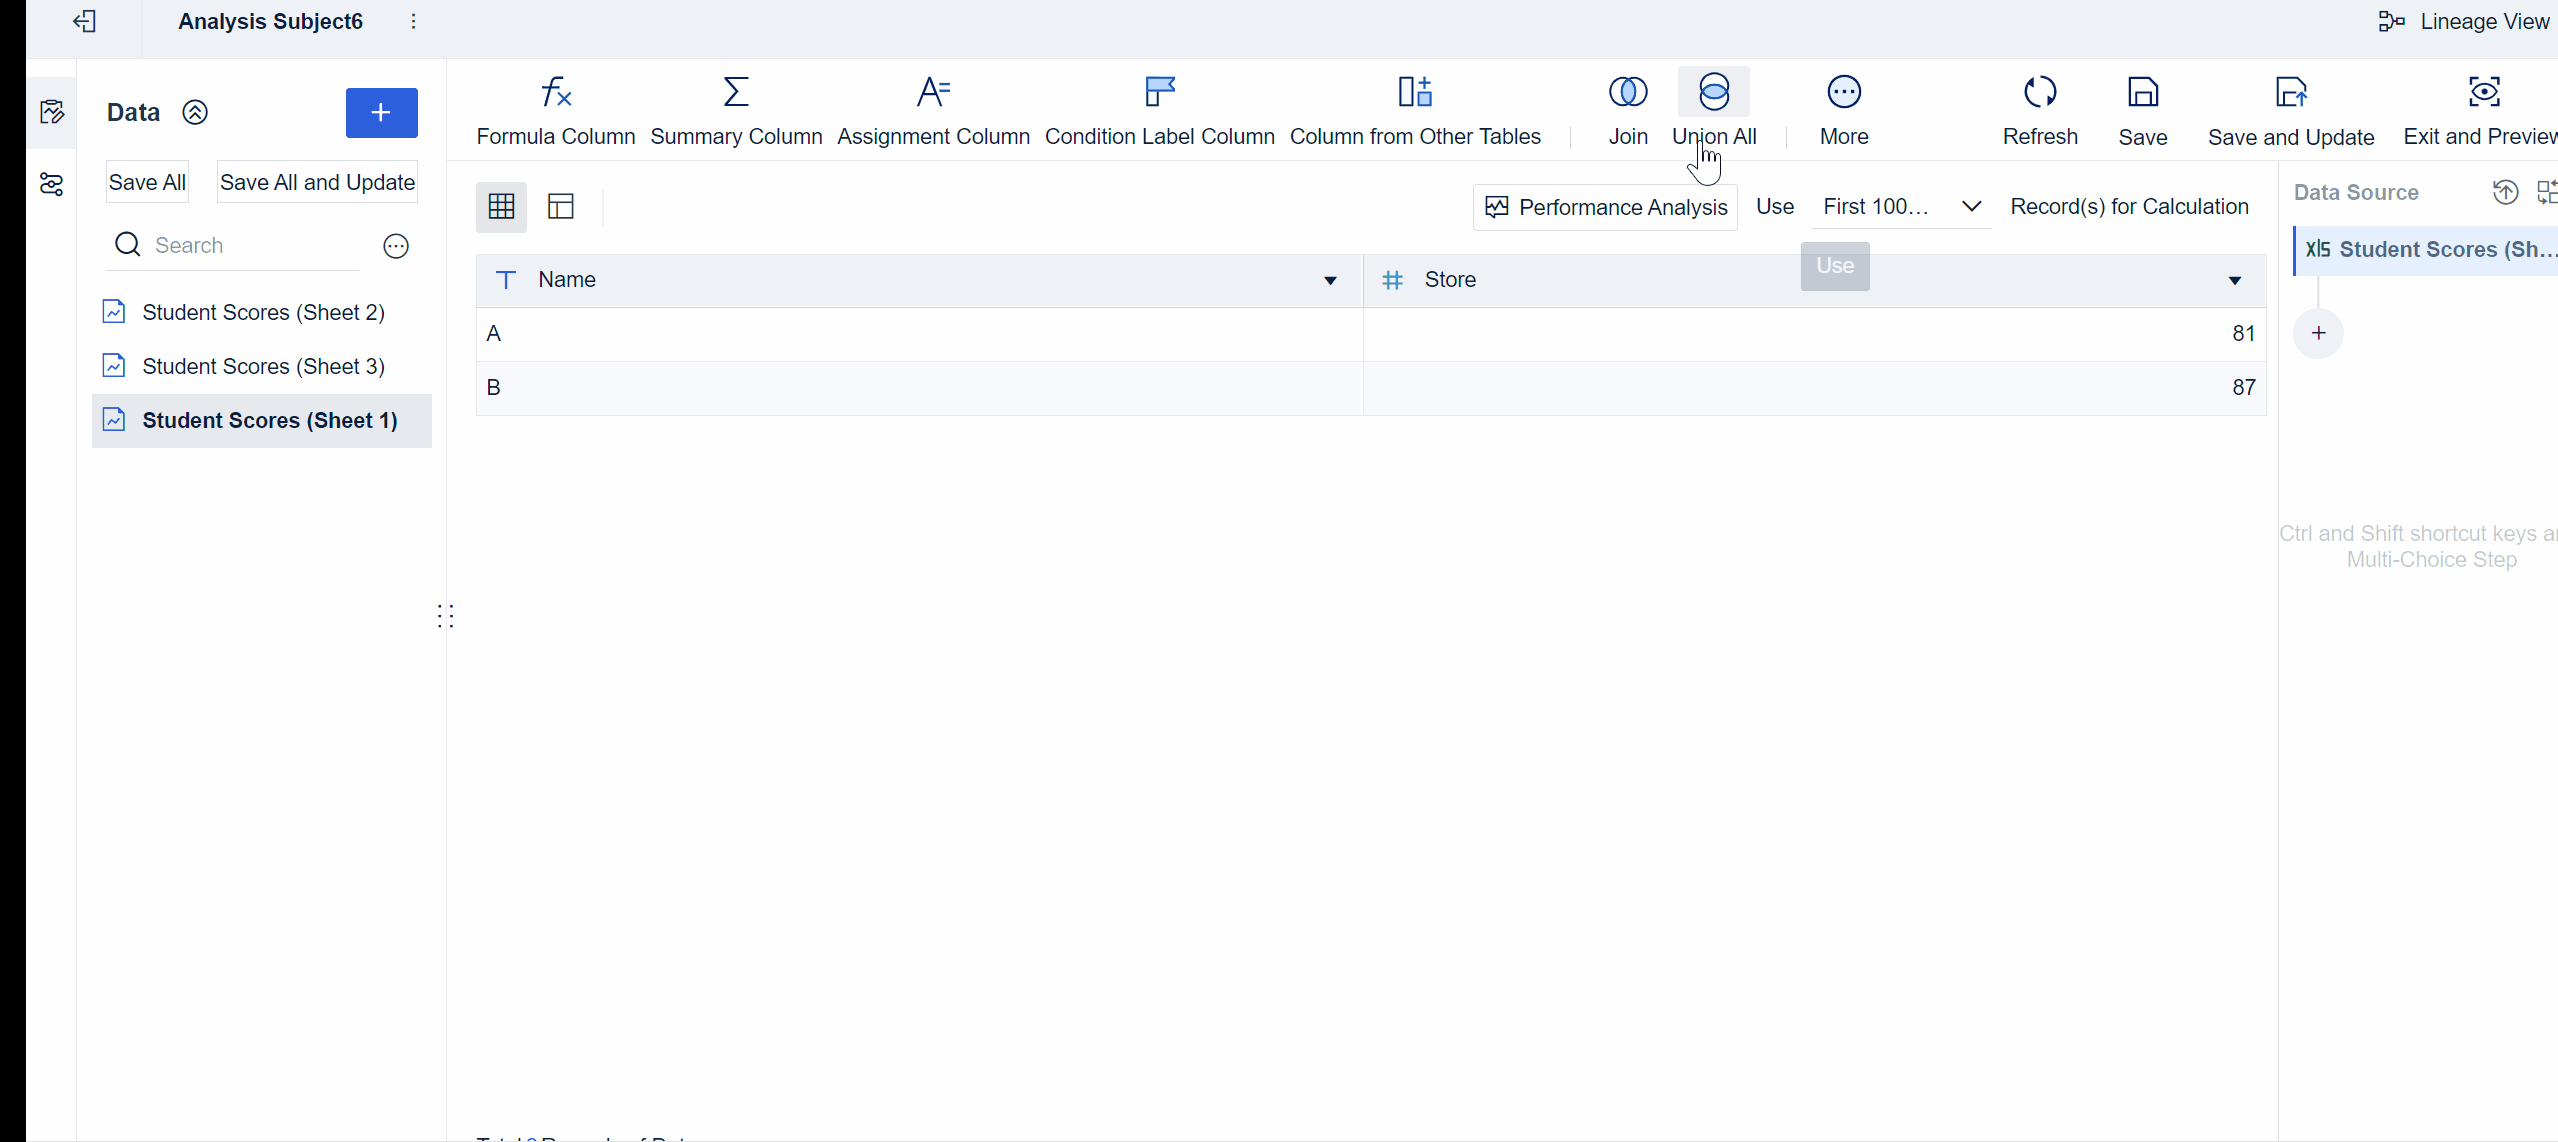Open the Name column dropdown arrow
The image size is (2558, 1142).
tap(1330, 281)
